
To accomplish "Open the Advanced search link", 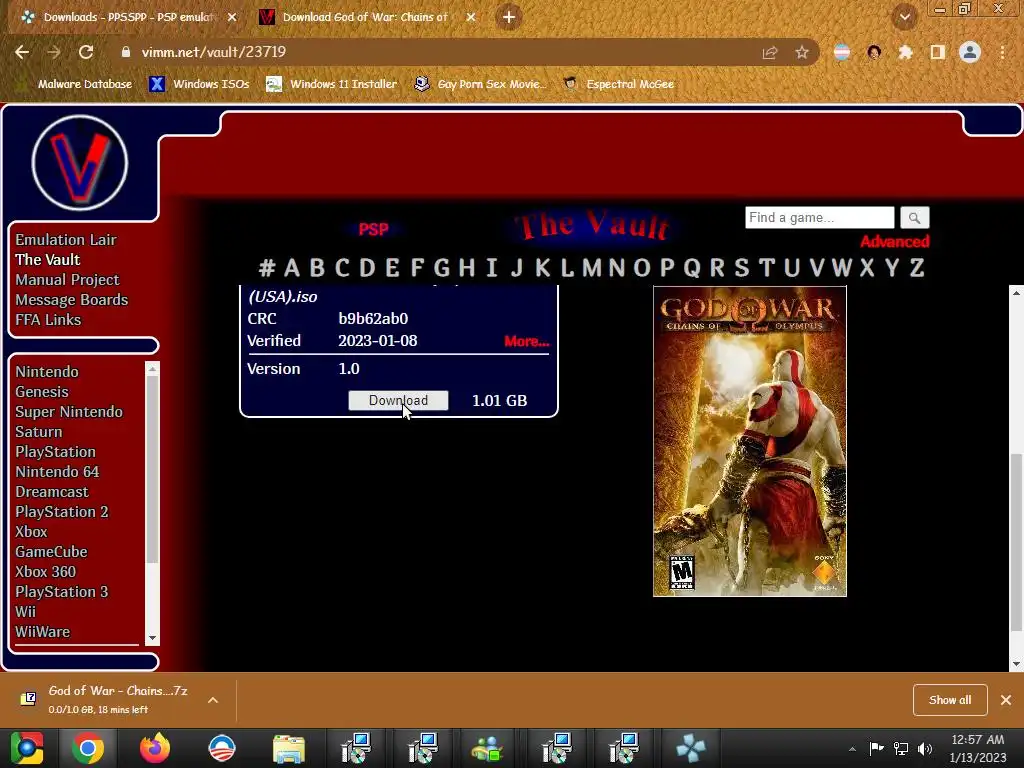I will coord(895,242).
